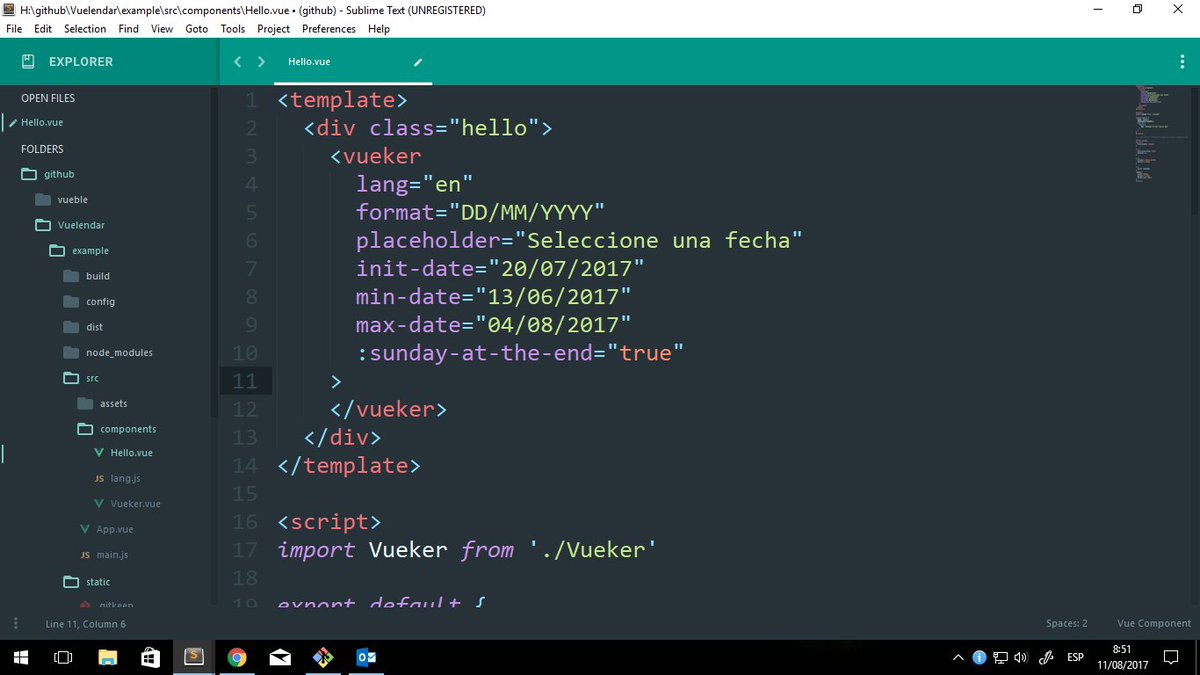Open File Explorer from the taskbar
This screenshot has width=1200, height=675.
tap(107, 657)
